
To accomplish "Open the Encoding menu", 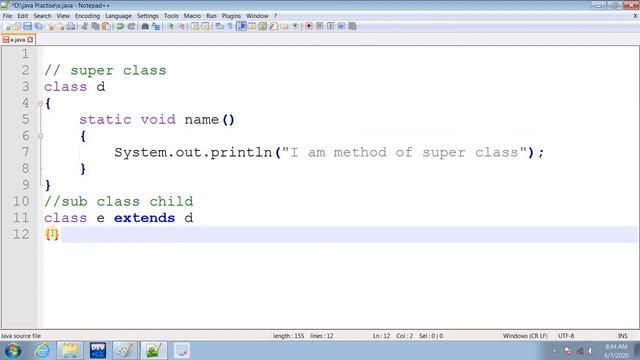I will click(87, 16).
